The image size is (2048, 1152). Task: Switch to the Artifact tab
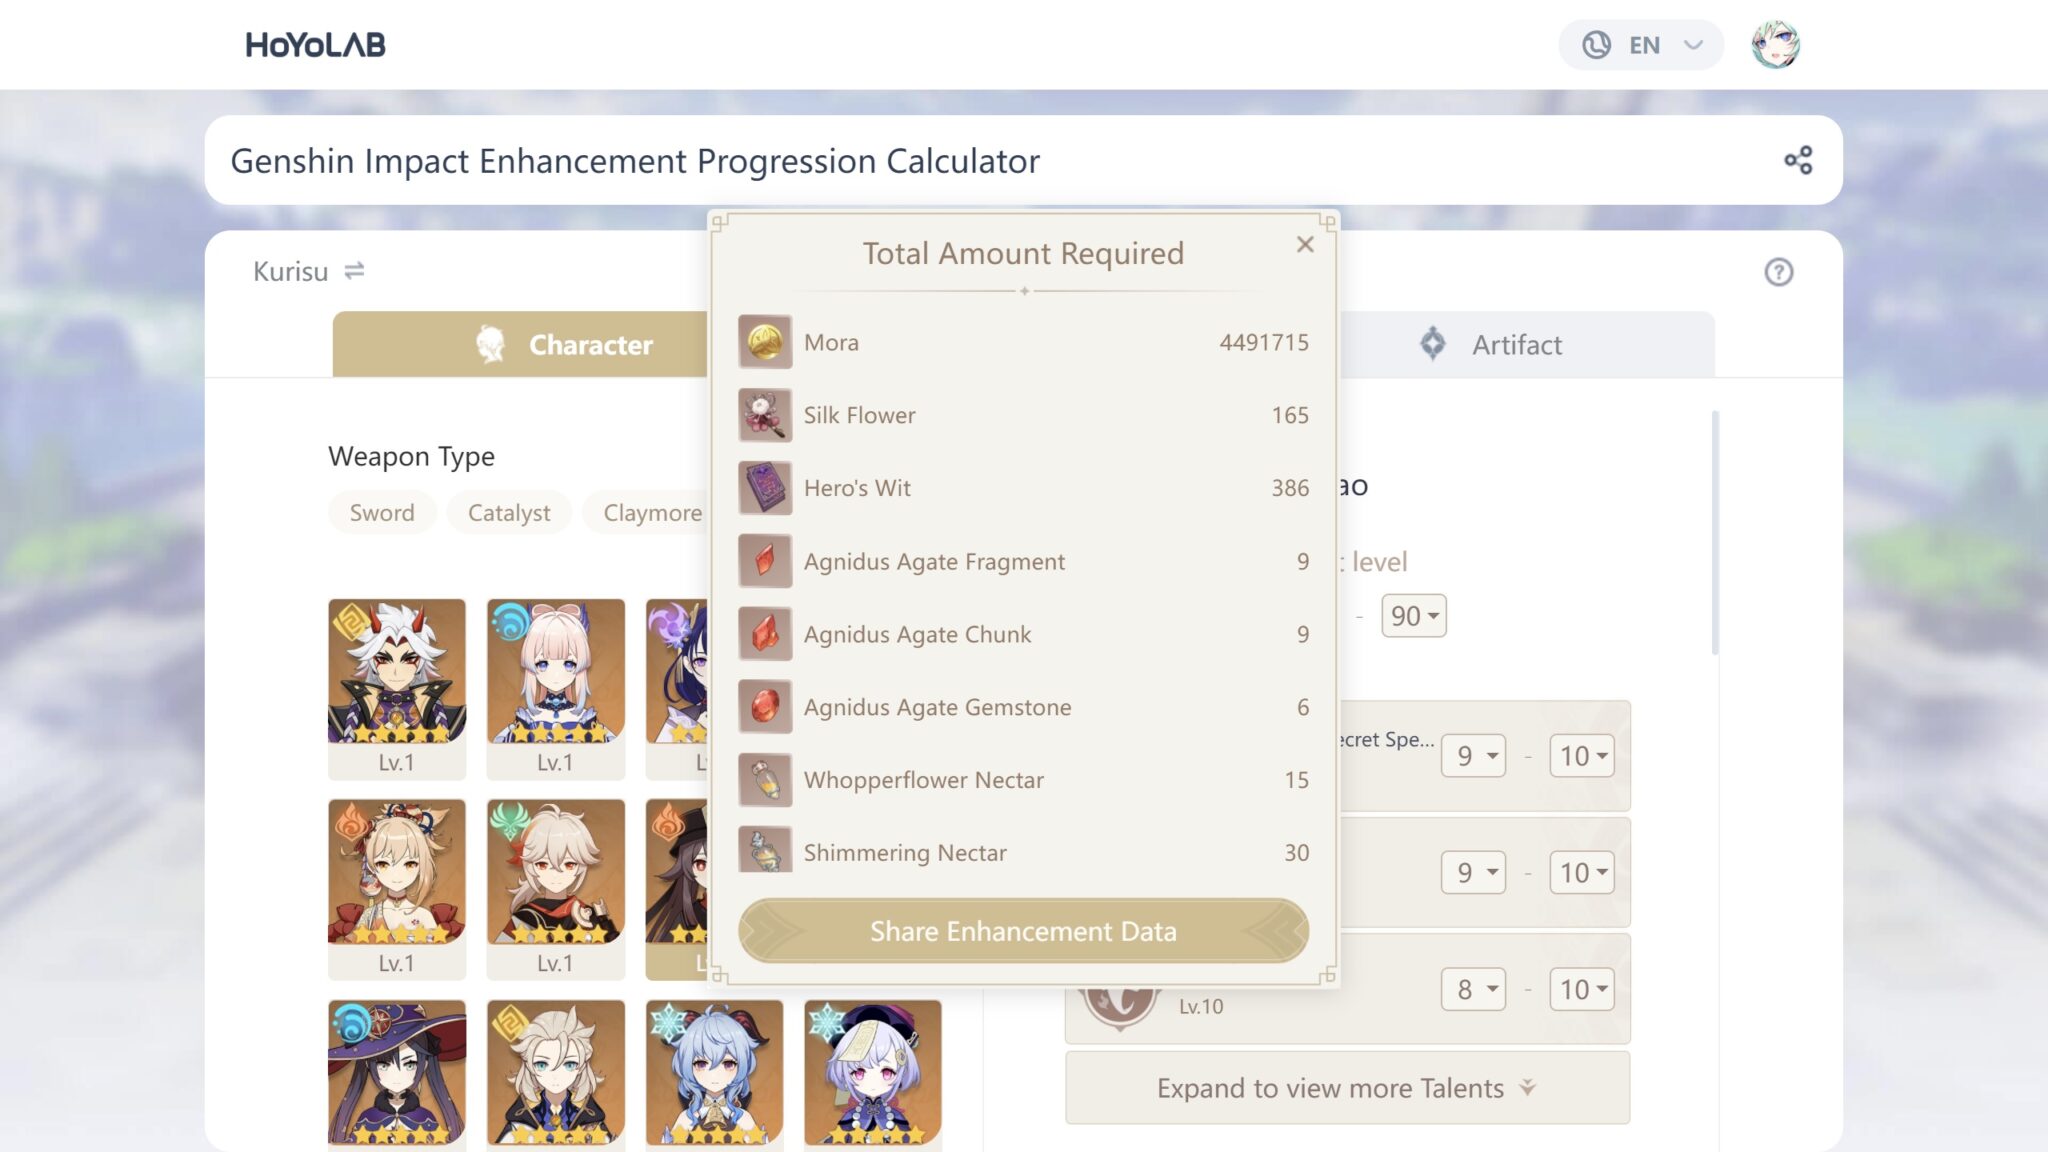pos(1516,343)
